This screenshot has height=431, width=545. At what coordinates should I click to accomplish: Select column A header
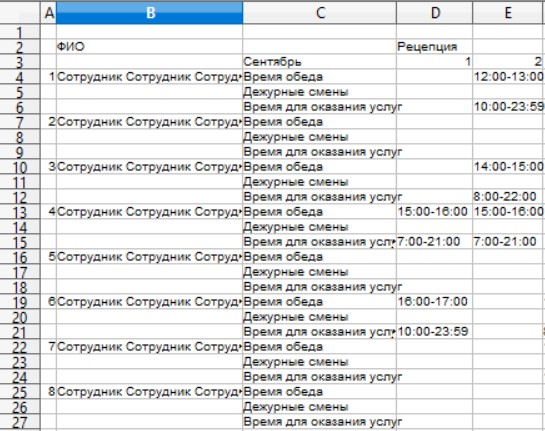49,13
